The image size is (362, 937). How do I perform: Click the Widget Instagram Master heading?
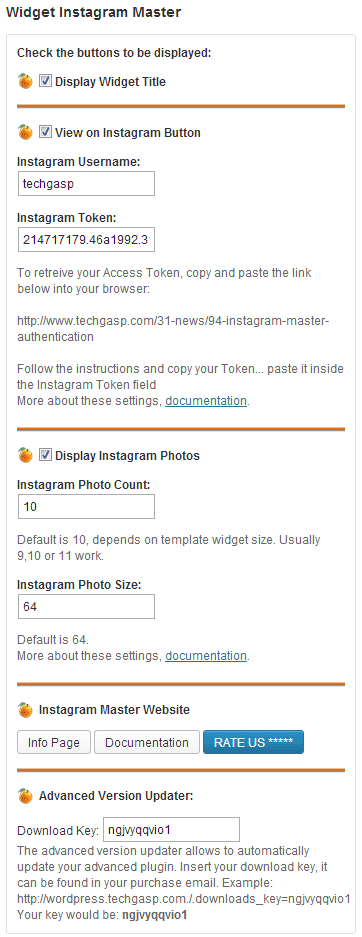(93, 12)
